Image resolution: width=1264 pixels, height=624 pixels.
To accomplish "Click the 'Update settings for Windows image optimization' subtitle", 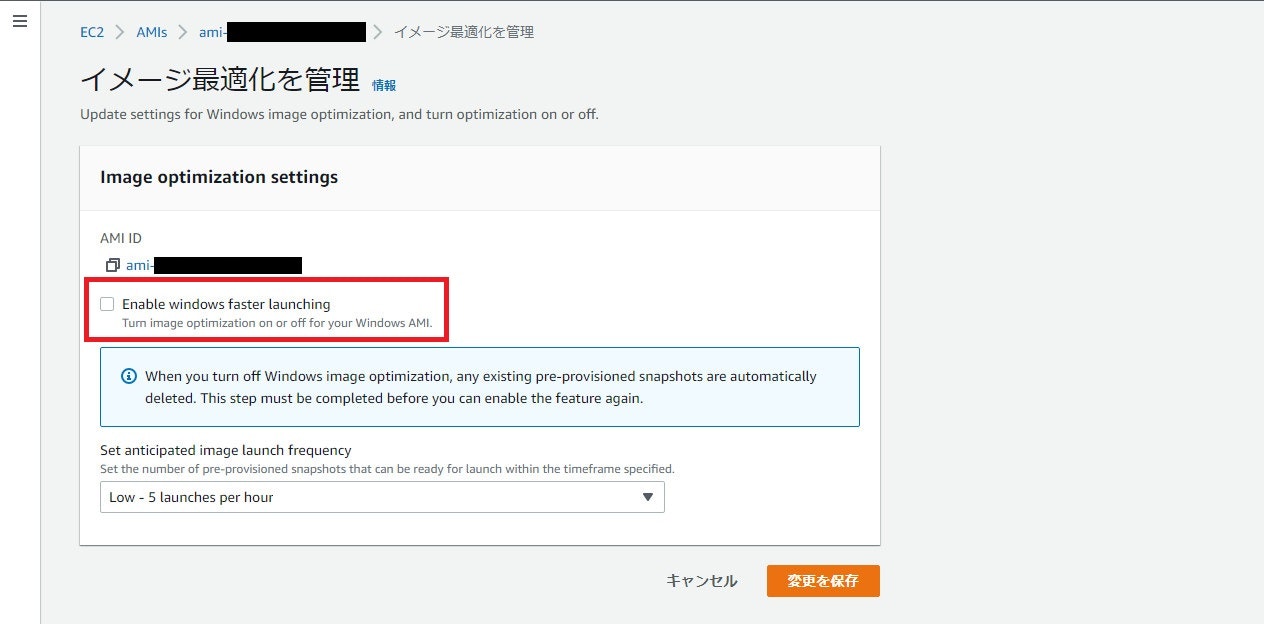I will click(339, 114).
